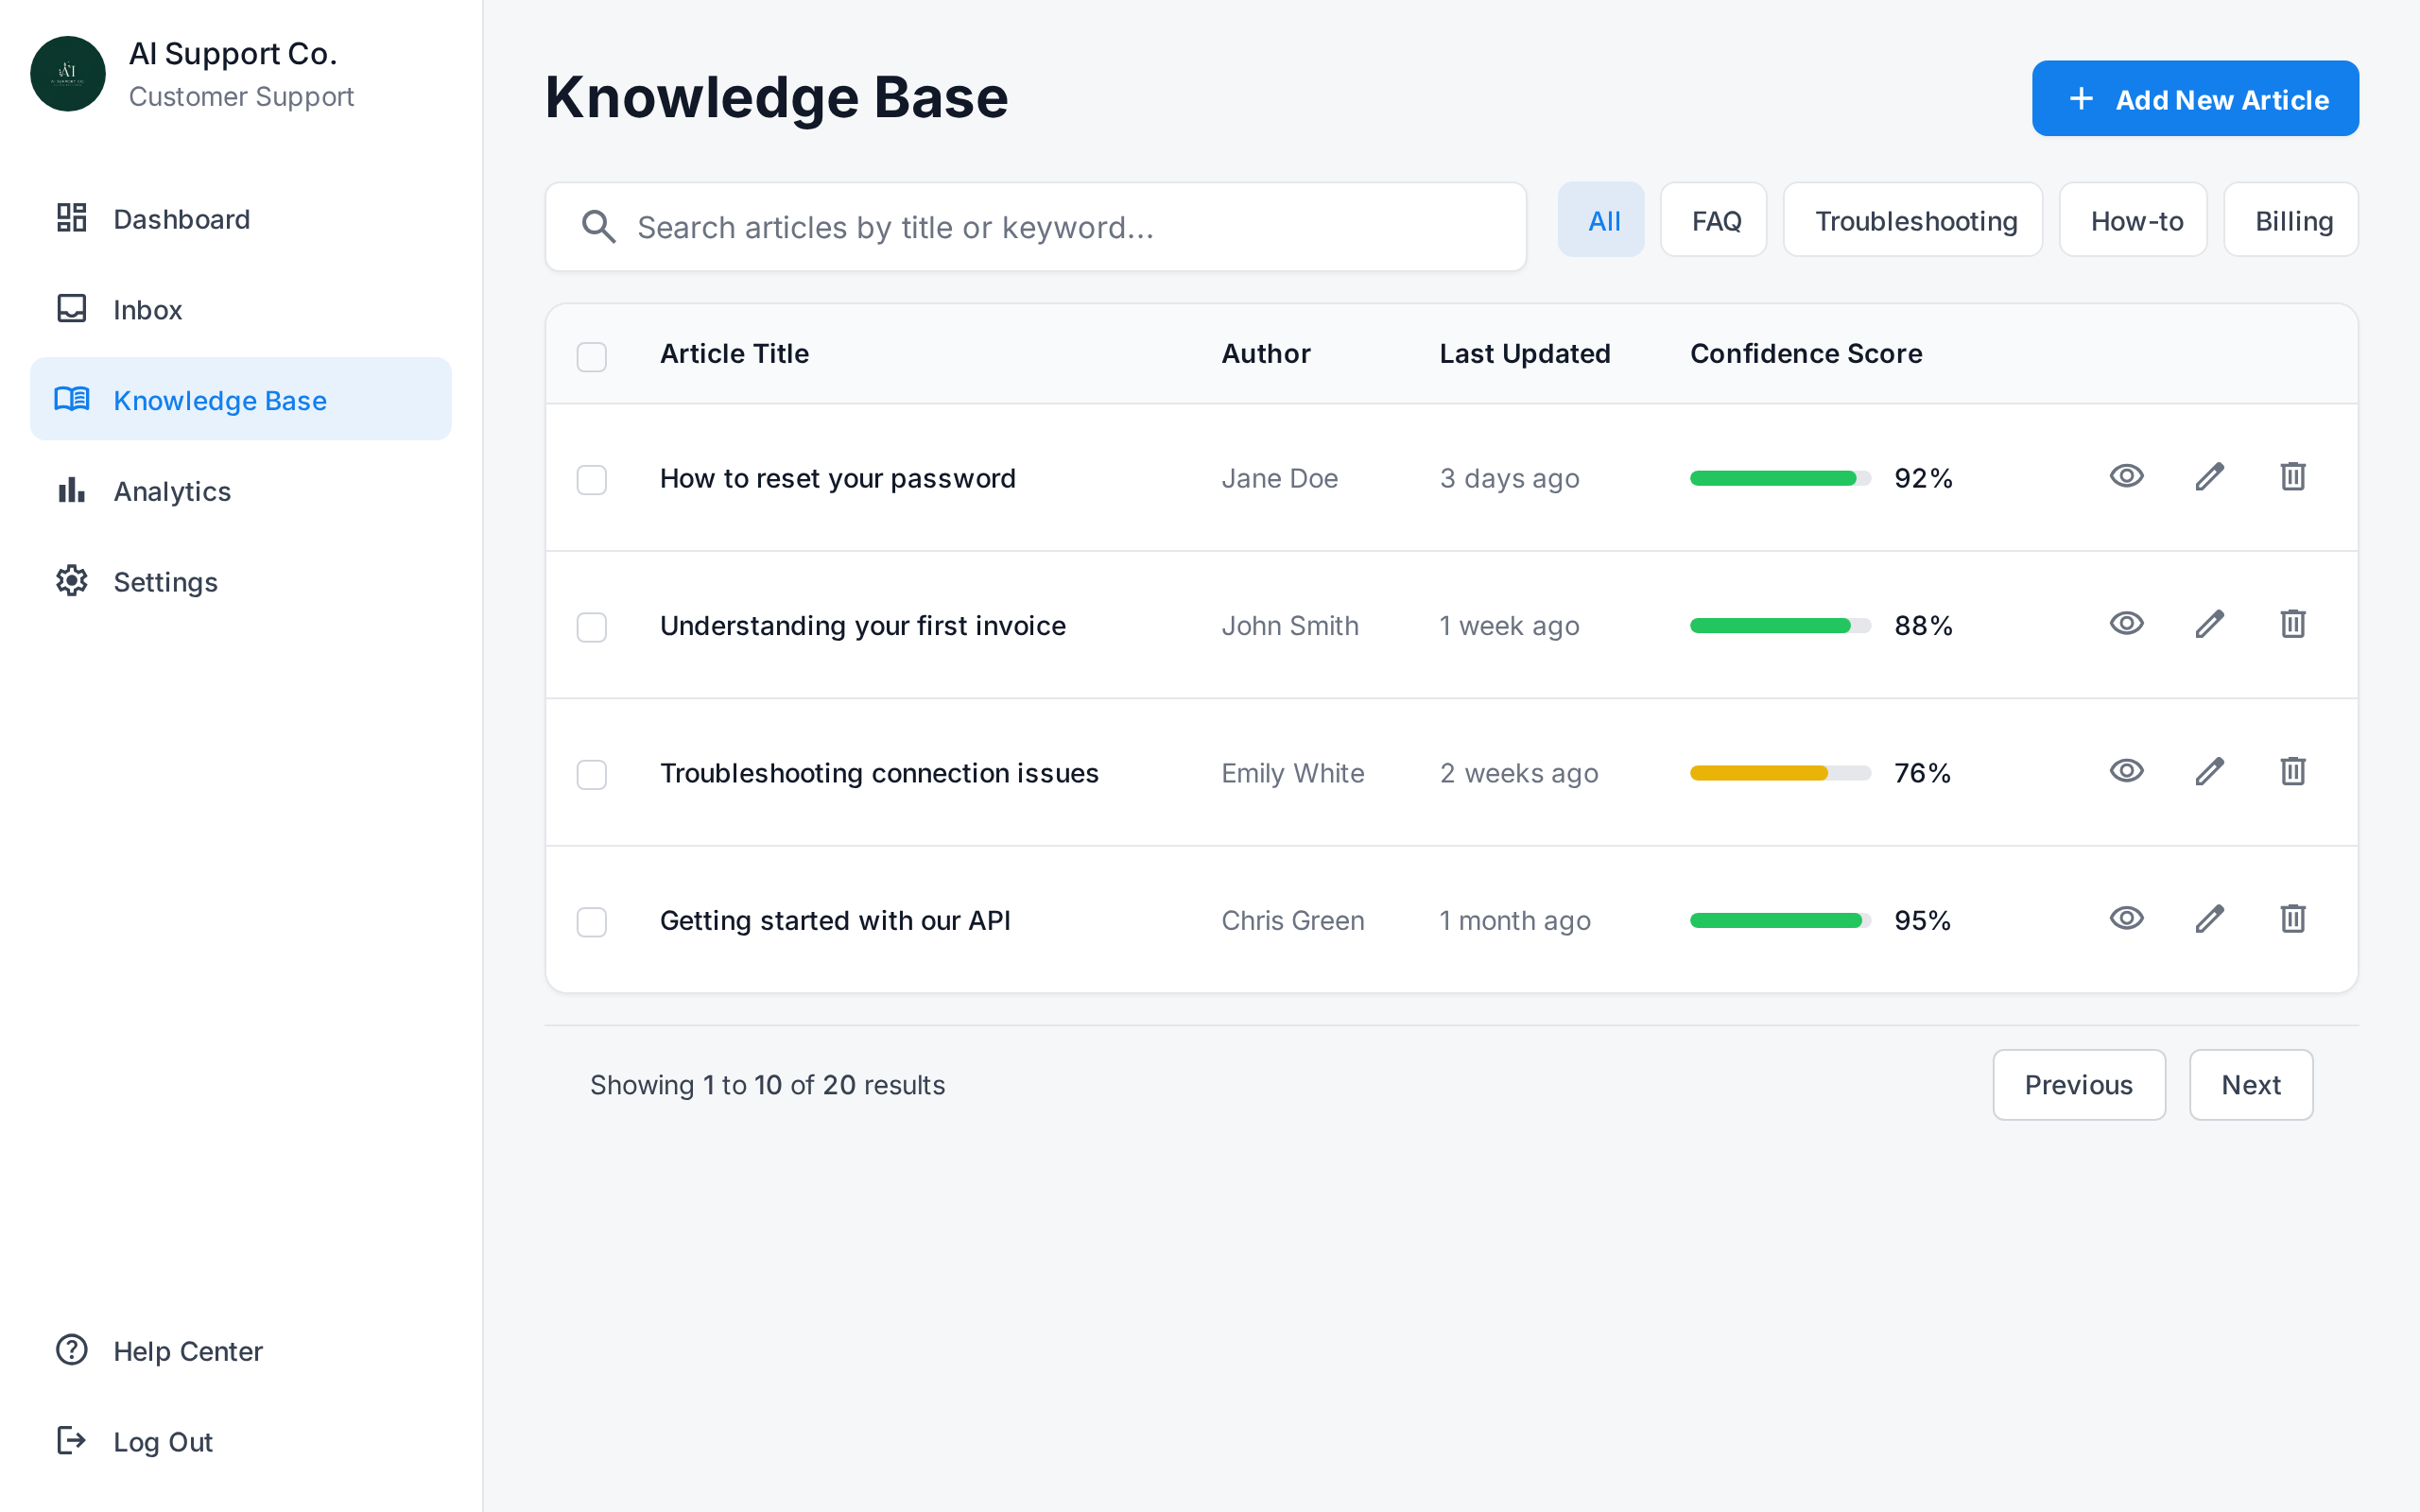The image size is (2420, 1512).
Task: Open the Billing category filter
Action: point(2291,220)
